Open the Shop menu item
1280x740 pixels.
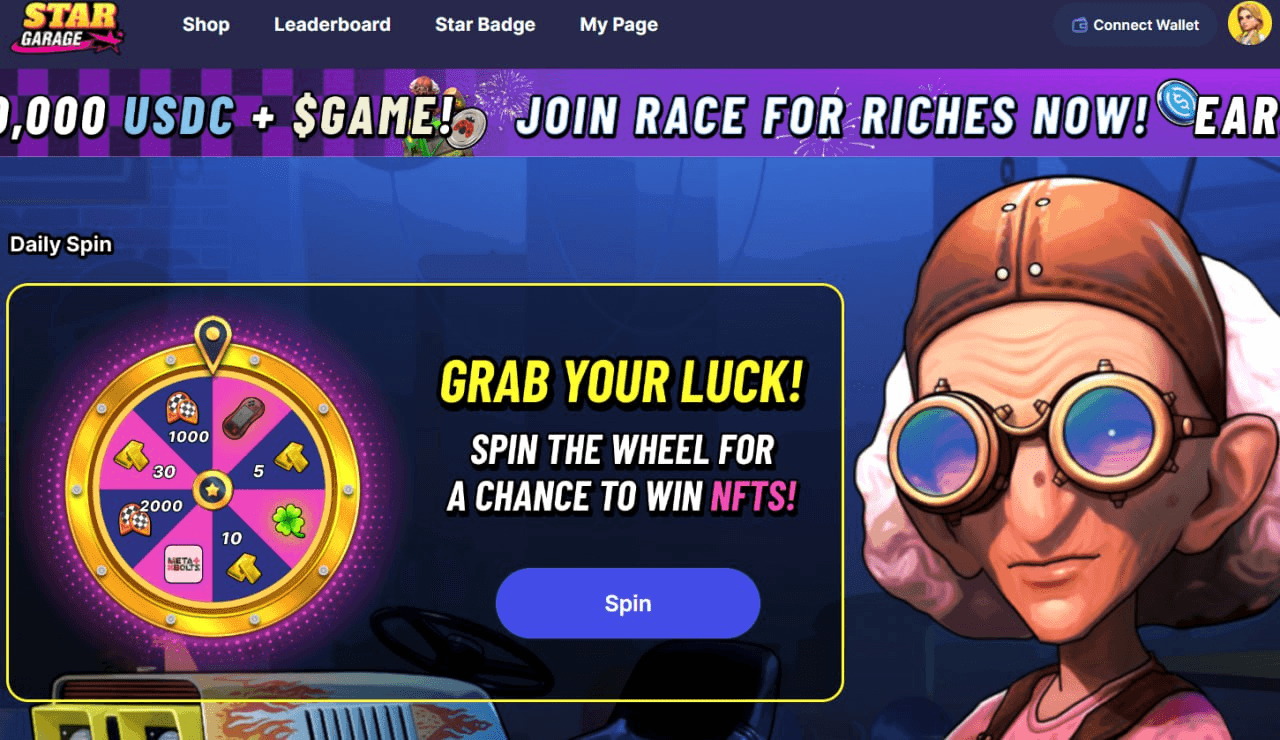tap(206, 25)
